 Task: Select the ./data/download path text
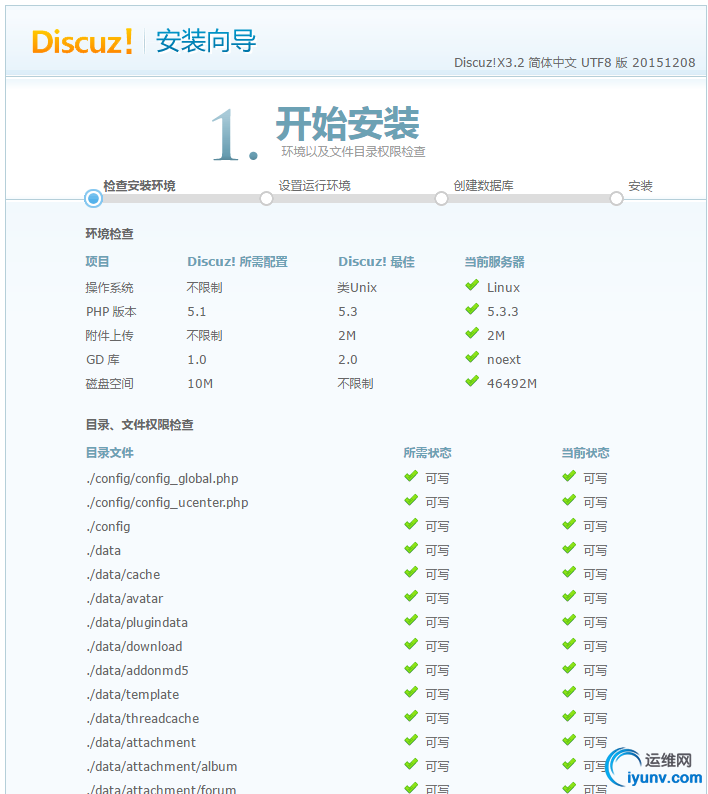point(134,647)
